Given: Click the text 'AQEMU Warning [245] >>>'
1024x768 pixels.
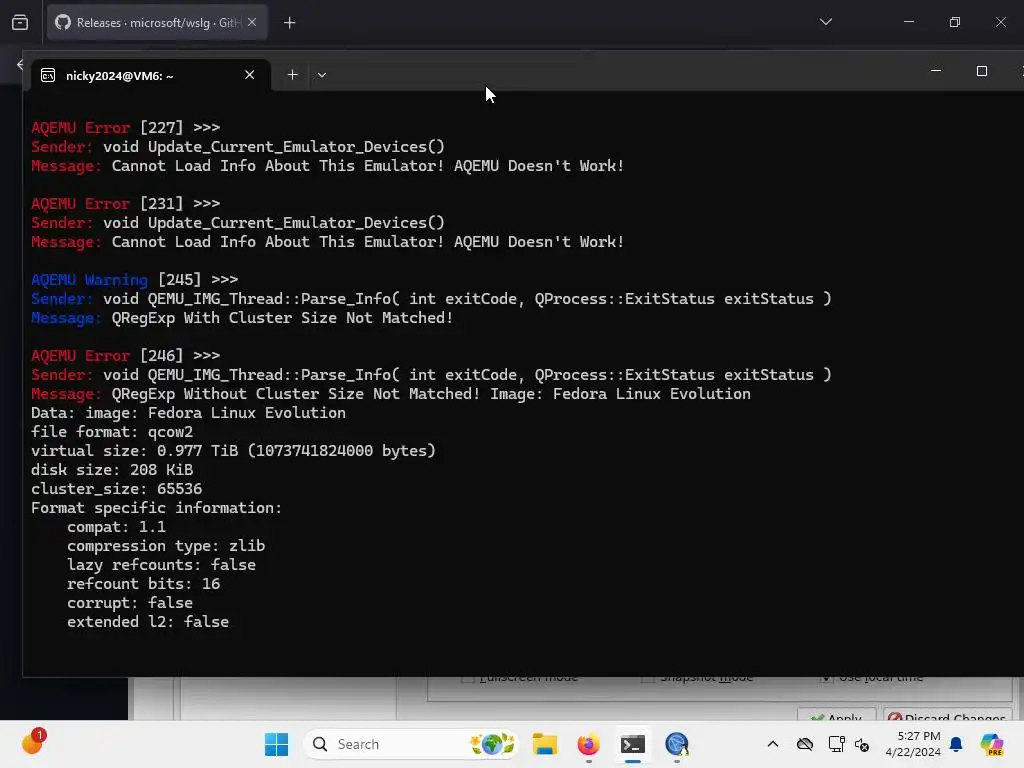Looking at the screenshot, I should tap(135, 280).
